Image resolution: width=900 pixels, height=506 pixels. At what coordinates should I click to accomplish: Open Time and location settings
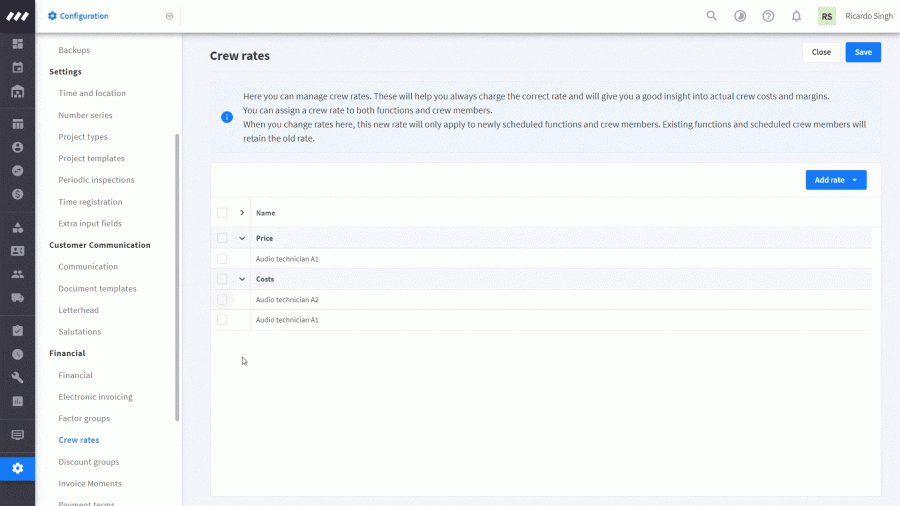pyautogui.click(x=92, y=93)
